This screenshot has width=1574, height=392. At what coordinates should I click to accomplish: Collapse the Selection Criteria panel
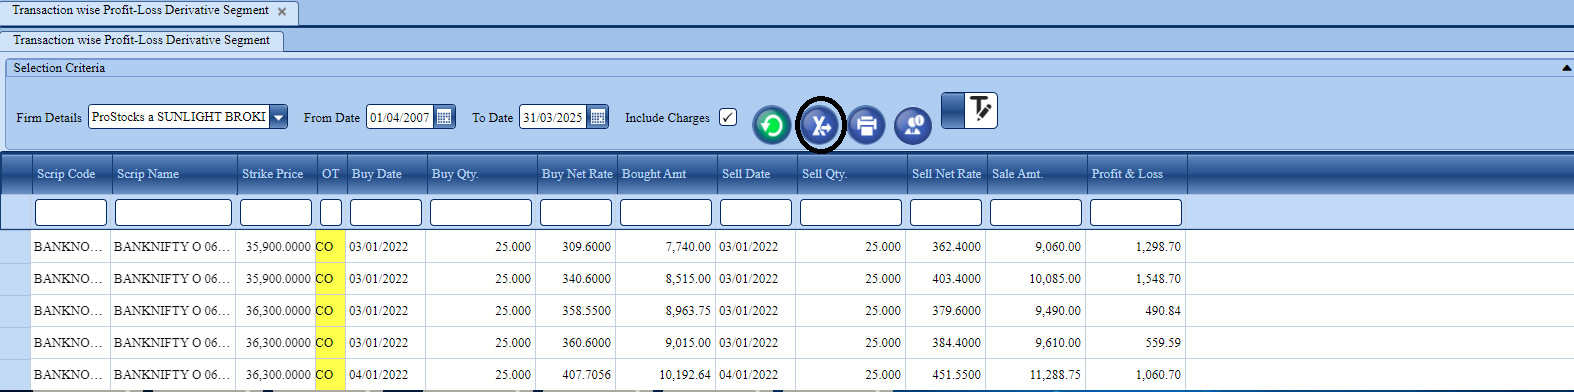tap(1566, 68)
